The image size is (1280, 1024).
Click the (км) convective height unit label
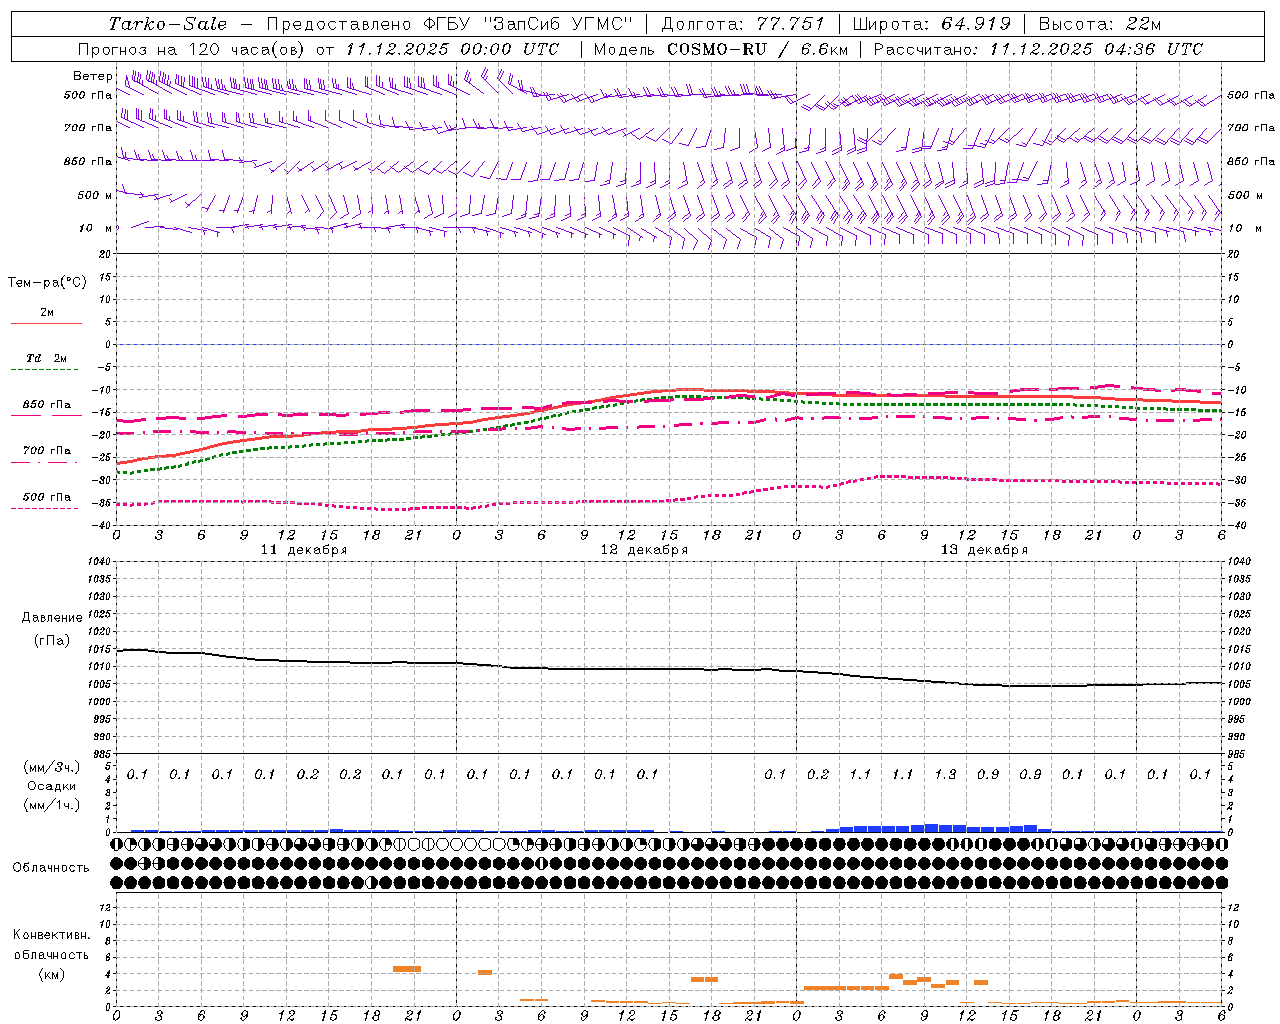click(x=52, y=974)
